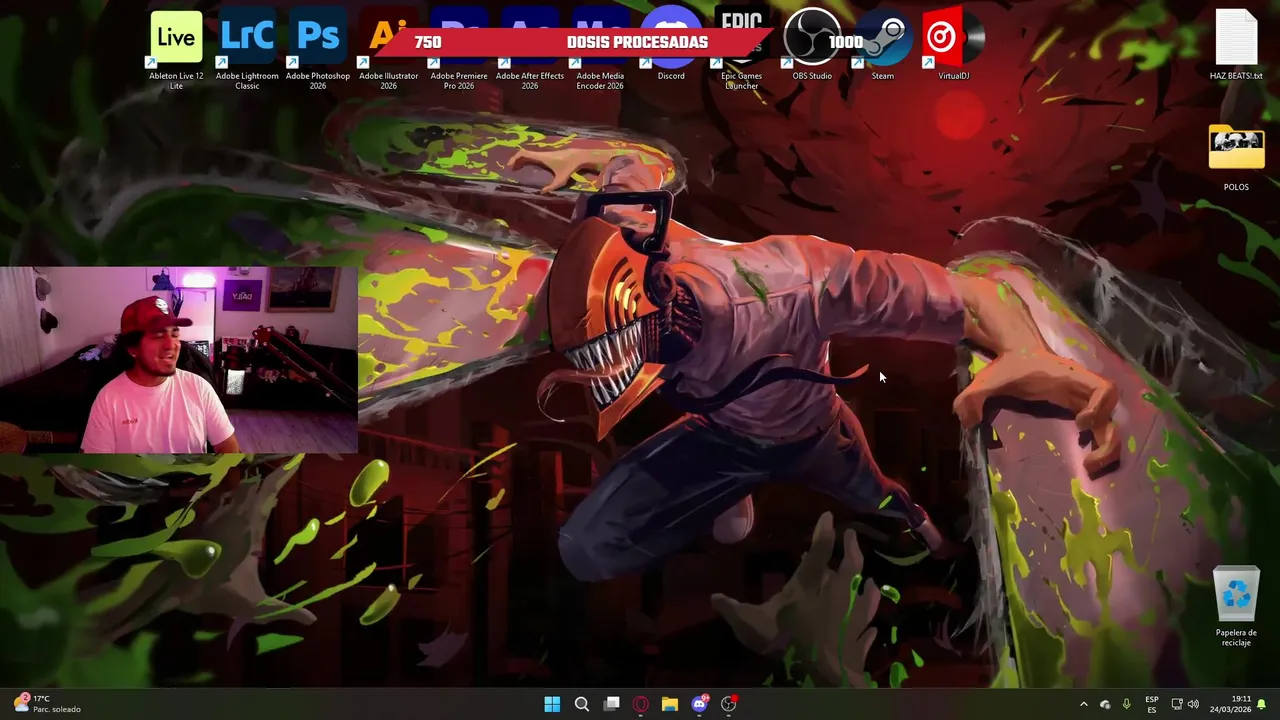Open File Explorer from the taskbar

[670, 704]
